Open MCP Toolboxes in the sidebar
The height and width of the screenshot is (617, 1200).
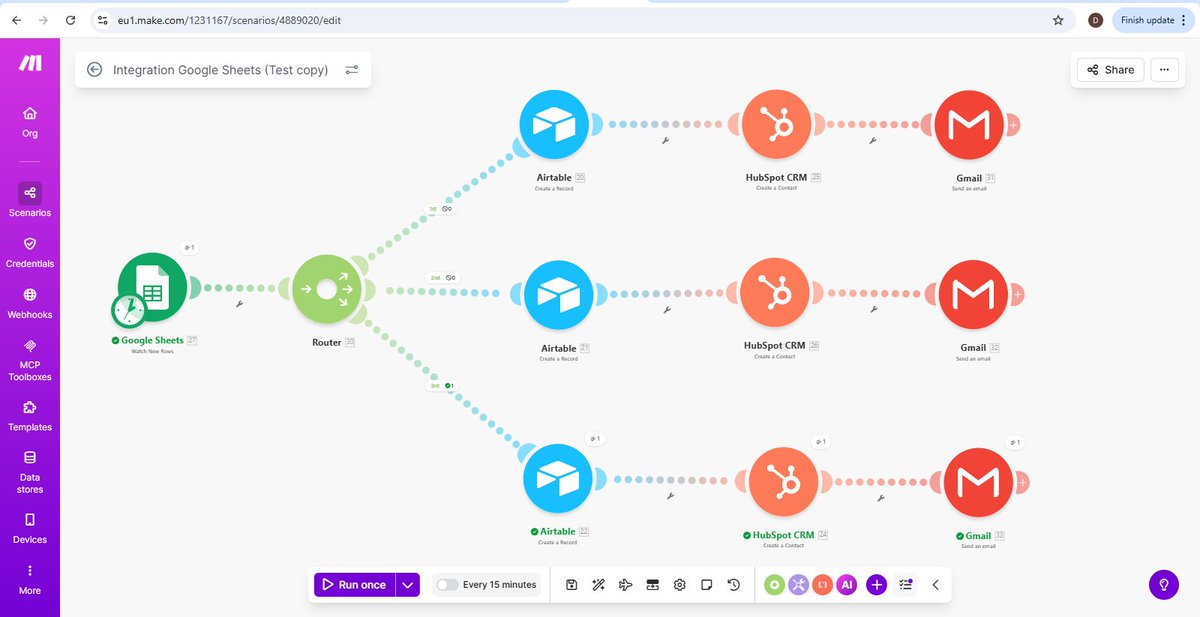[30, 359]
